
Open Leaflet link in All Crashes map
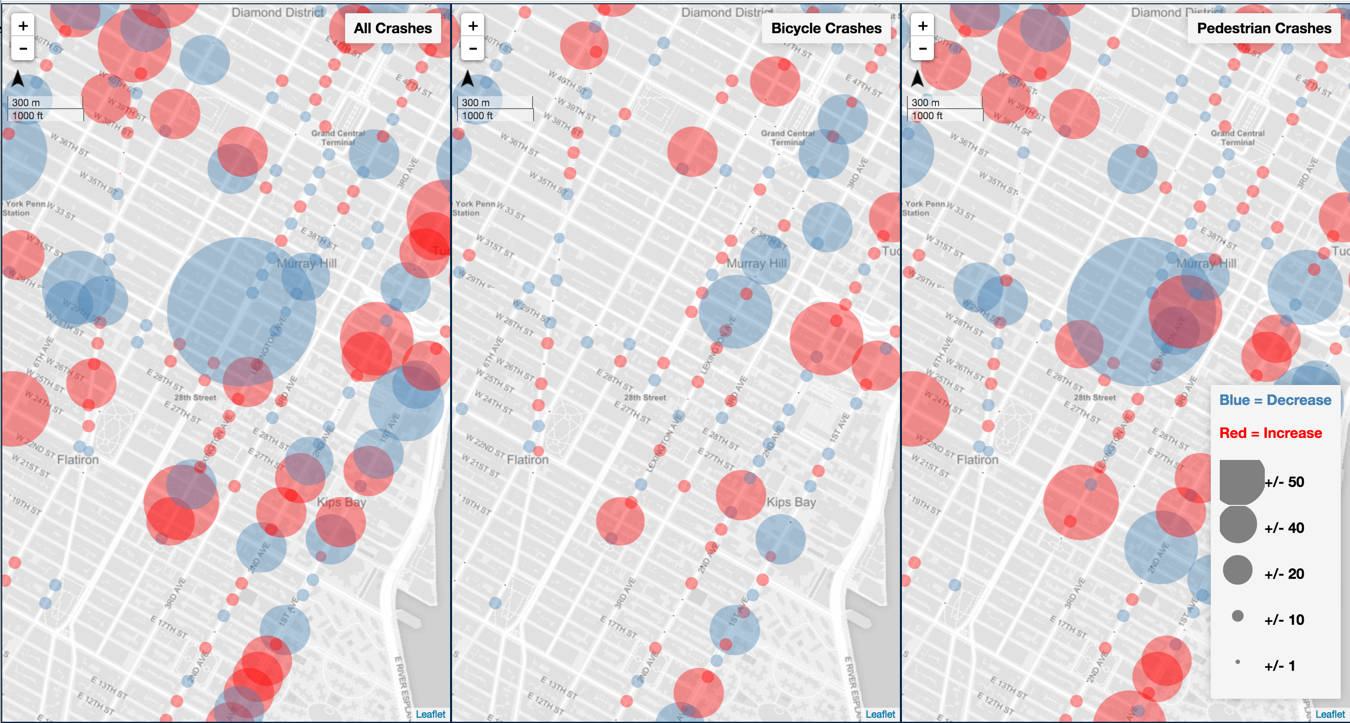pyautogui.click(x=431, y=714)
